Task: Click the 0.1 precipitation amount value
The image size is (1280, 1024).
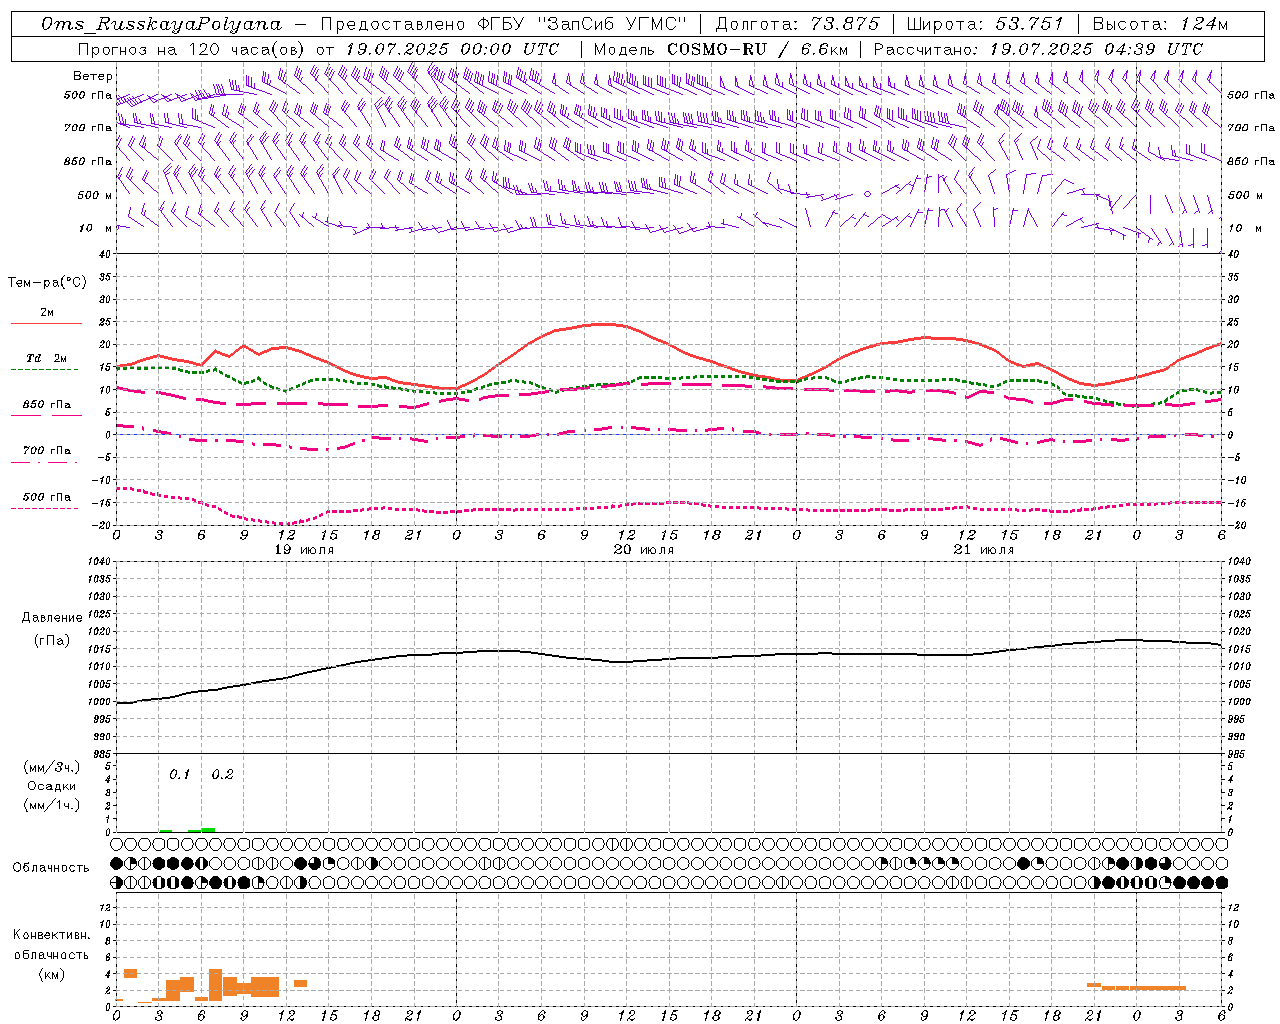Action: point(180,775)
